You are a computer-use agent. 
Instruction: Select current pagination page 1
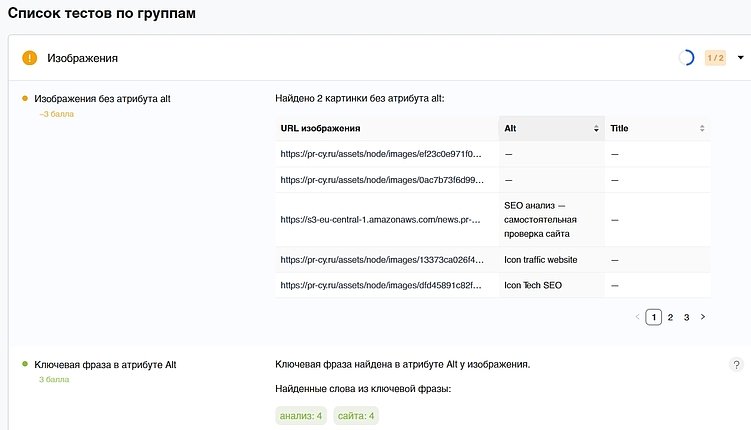click(x=654, y=317)
